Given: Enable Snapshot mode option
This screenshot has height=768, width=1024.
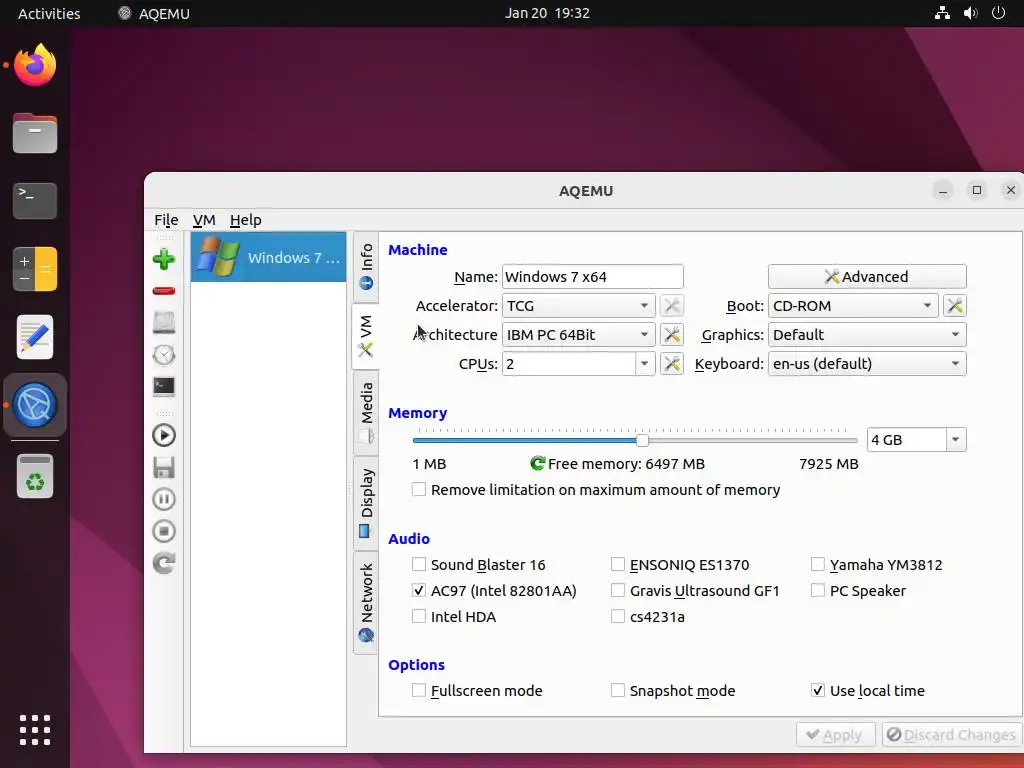Looking at the screenshot, I should (618, 690).
